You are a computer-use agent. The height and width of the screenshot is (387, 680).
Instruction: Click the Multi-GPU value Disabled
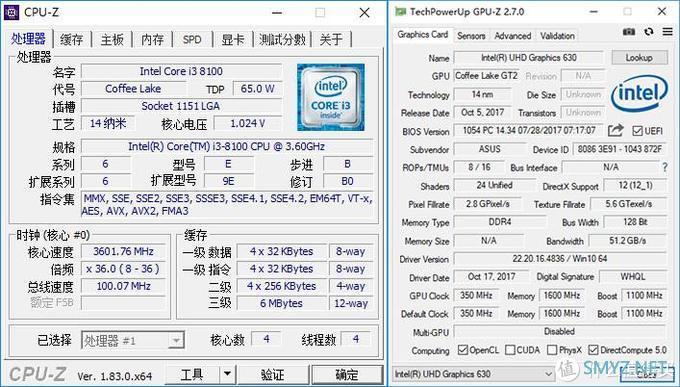[x=560, y=331]
